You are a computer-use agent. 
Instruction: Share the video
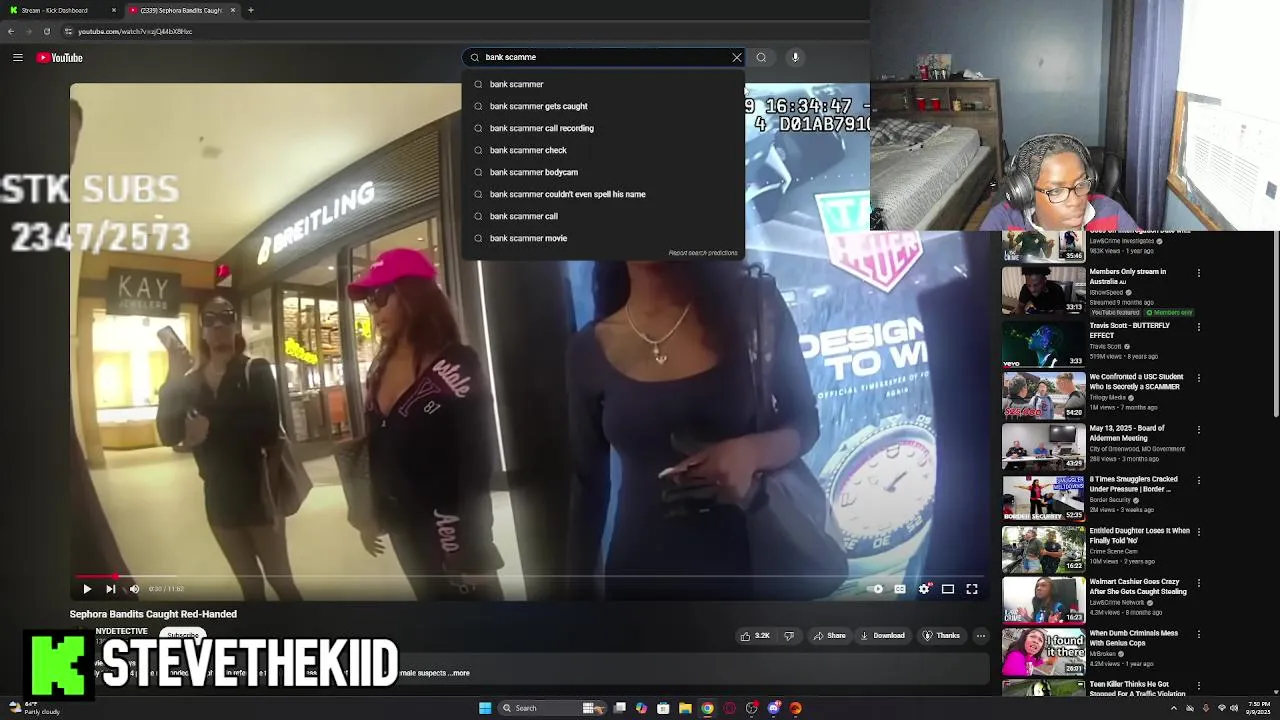829,636
